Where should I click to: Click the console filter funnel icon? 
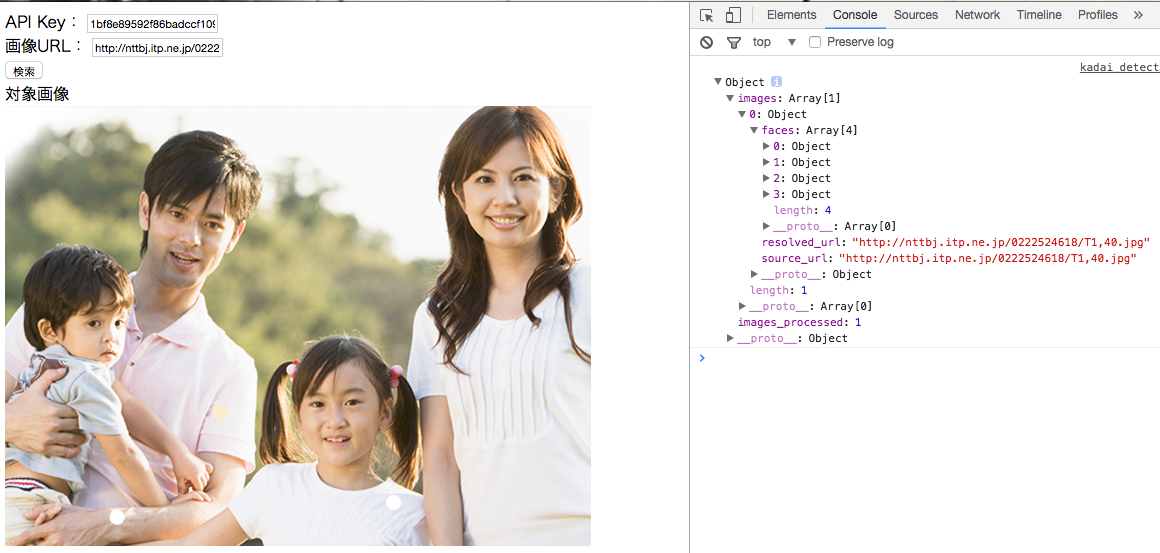coord(734,42)
